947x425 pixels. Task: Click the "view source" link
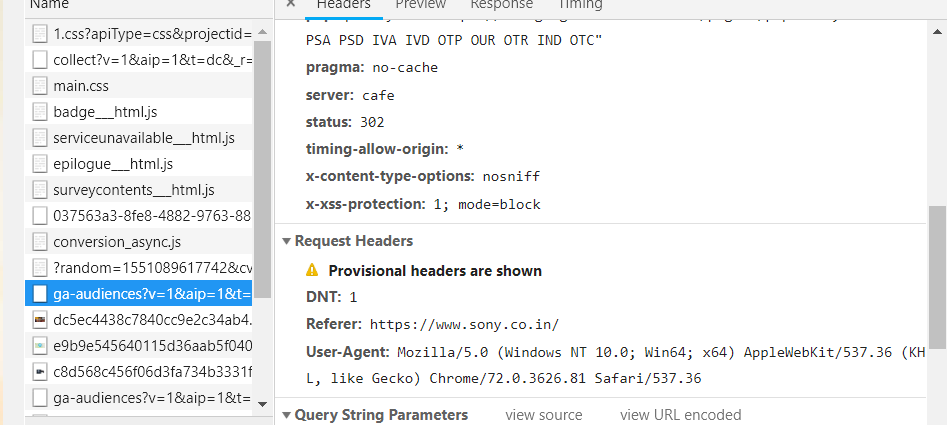[x=543, y=415]
